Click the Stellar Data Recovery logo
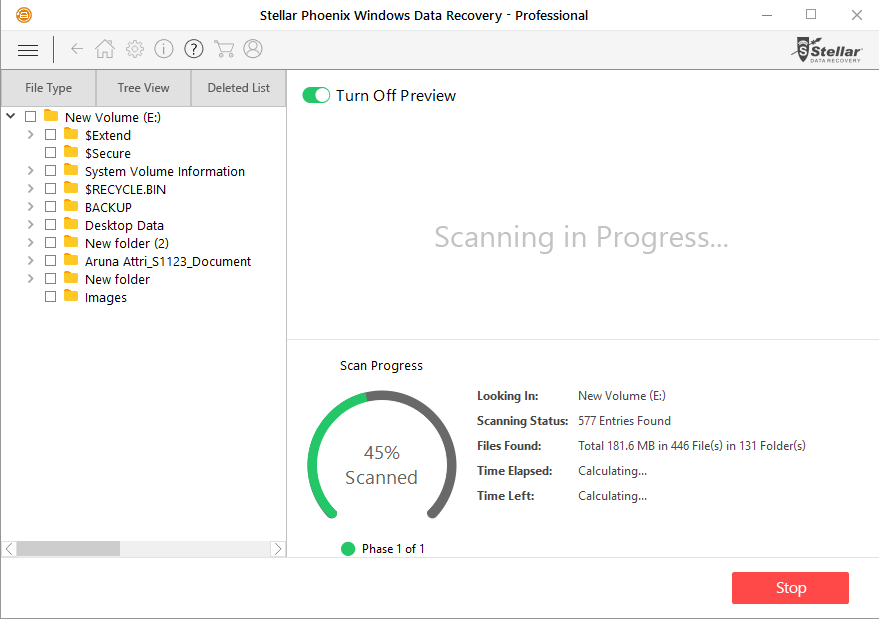879x619 pixels. click(x=827, y=50)
